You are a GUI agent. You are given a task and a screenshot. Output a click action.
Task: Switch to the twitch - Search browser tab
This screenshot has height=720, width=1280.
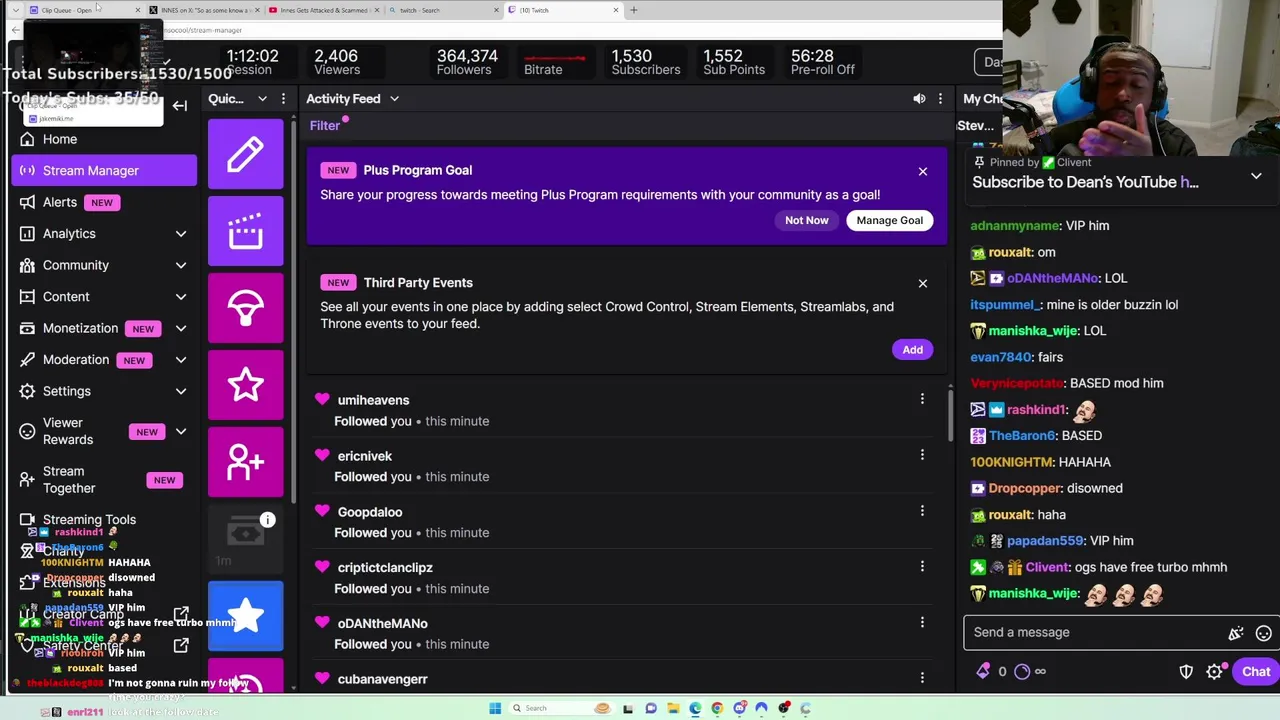click(x=444, y=10)
